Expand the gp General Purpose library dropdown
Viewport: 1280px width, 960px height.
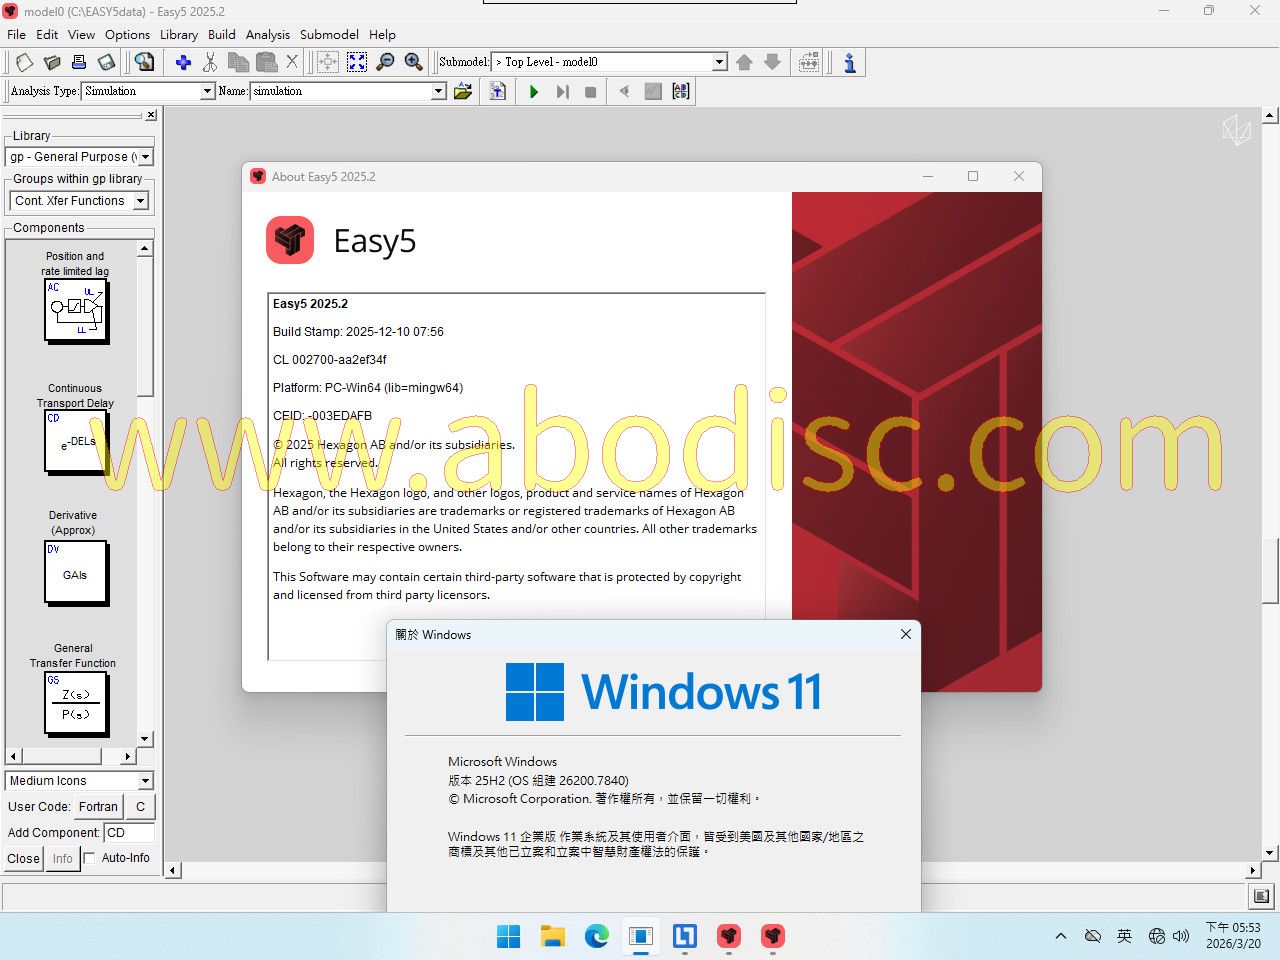point(145,157)
